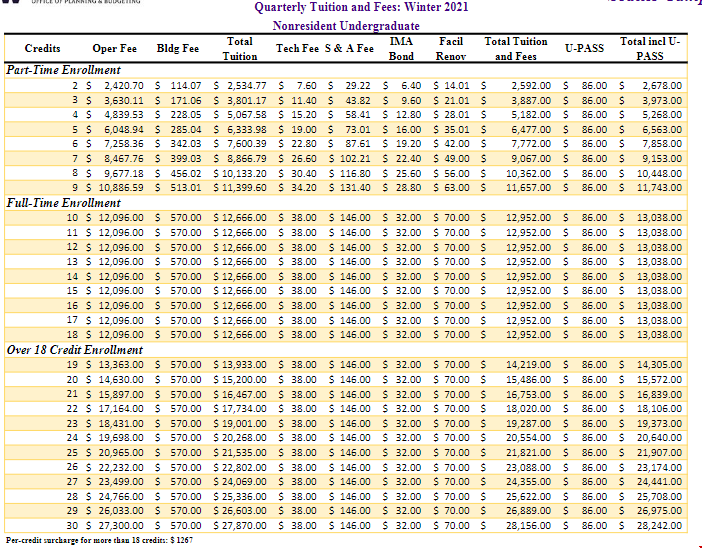This screenshot has width=702, height=548.
Task: Select the S & A fee value 73.01
Action: [358, 130]
